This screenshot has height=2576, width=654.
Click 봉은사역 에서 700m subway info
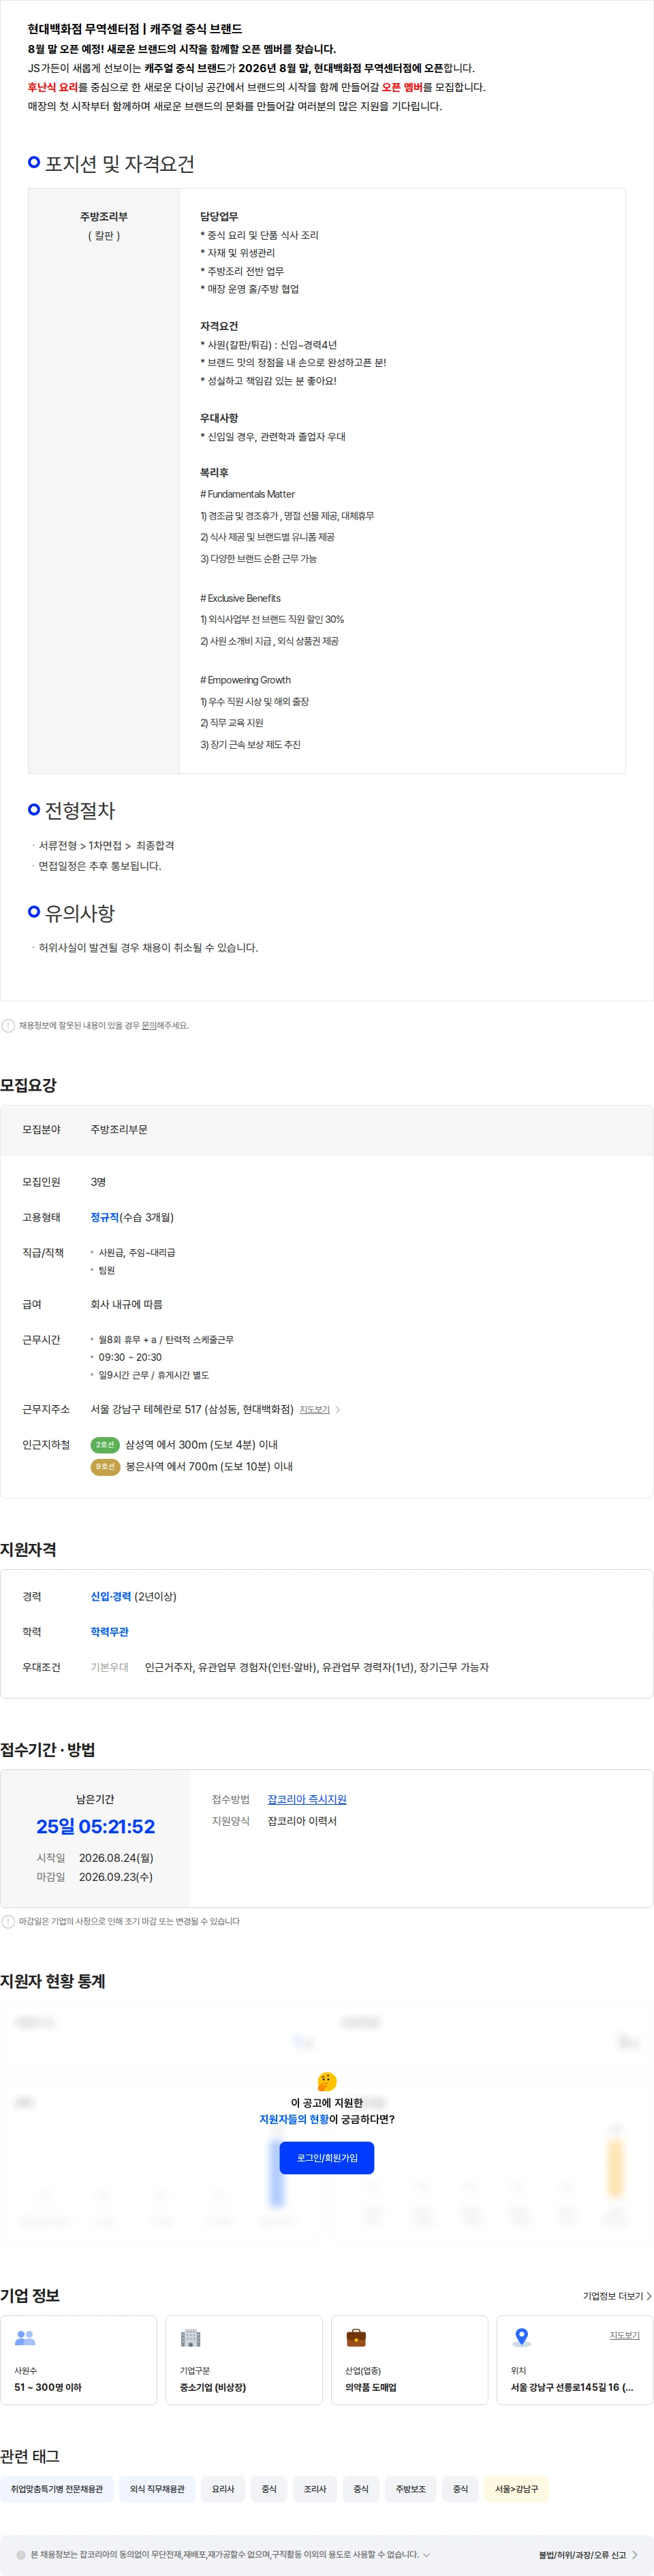click(x=209, y=1466)
